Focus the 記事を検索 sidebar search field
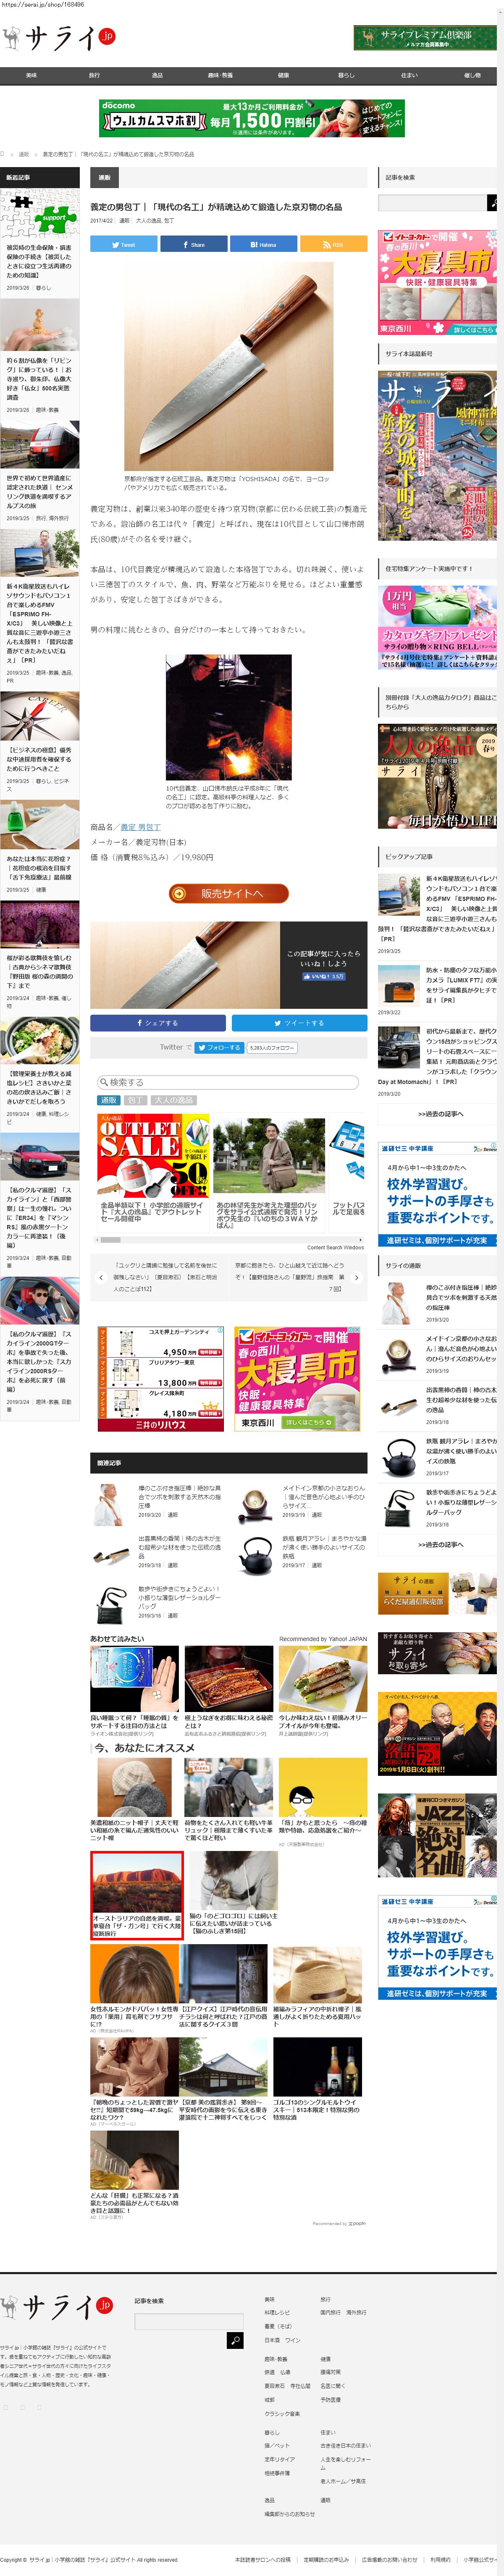The width and height of the screenshot is (504, 2576). coord(432,203)
